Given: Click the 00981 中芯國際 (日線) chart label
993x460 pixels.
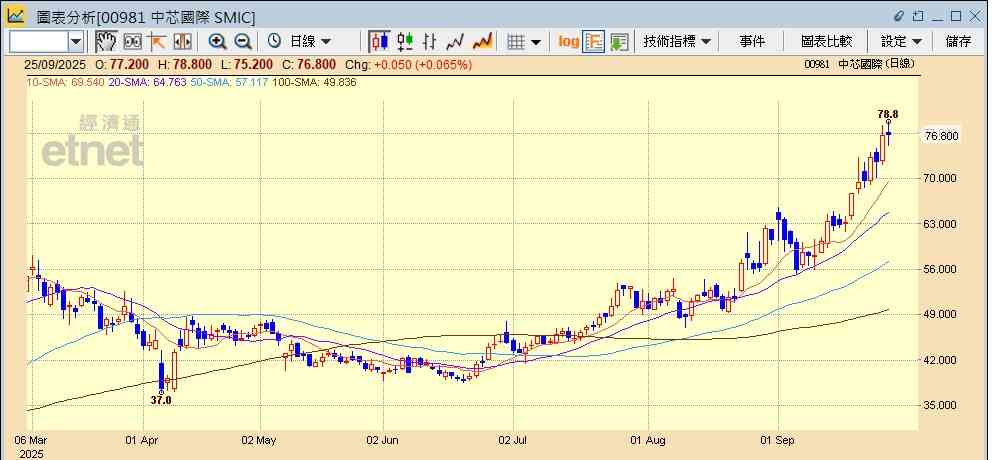Looking at the screenshot, I should click(x=859, y=63).
